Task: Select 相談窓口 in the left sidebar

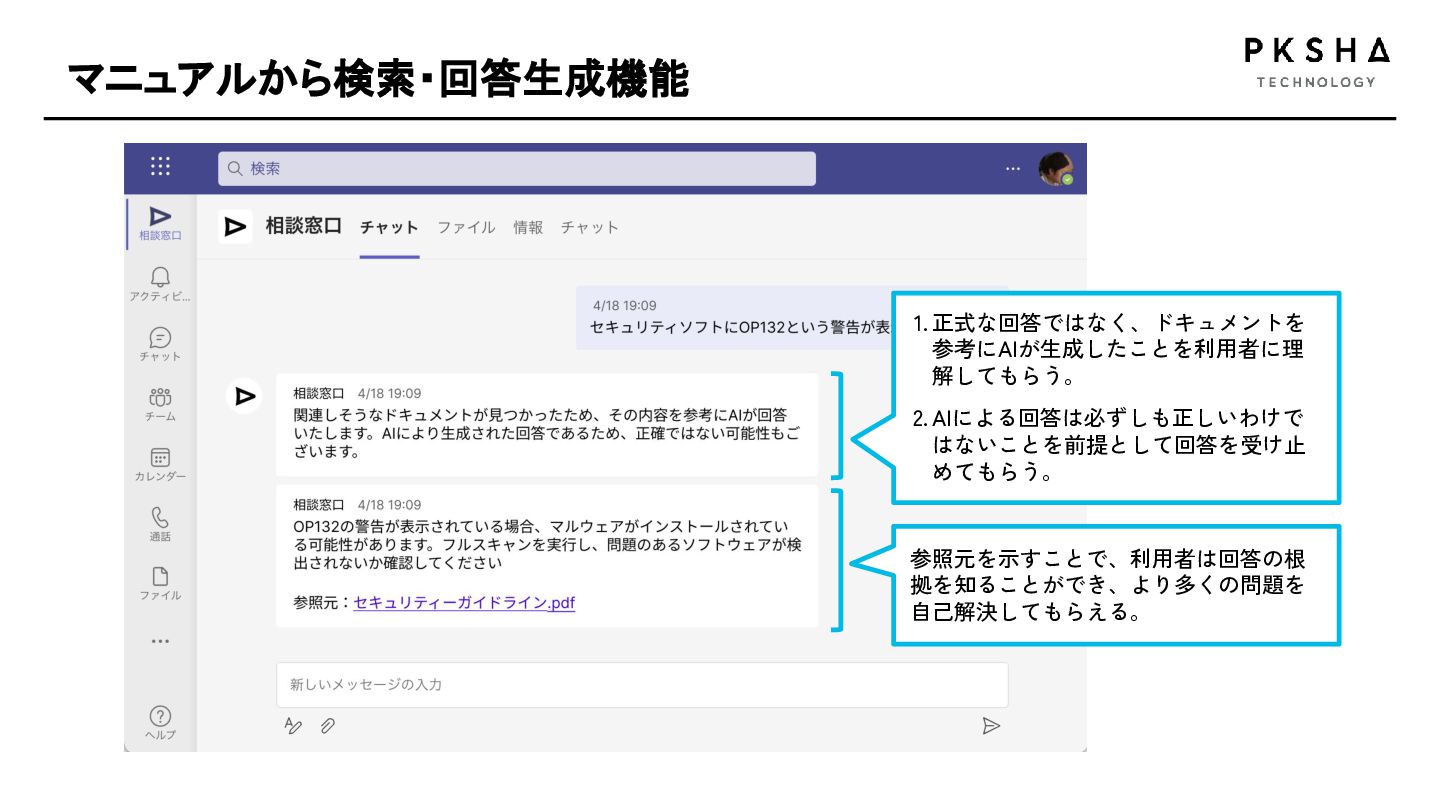Action: click(160, 224)
